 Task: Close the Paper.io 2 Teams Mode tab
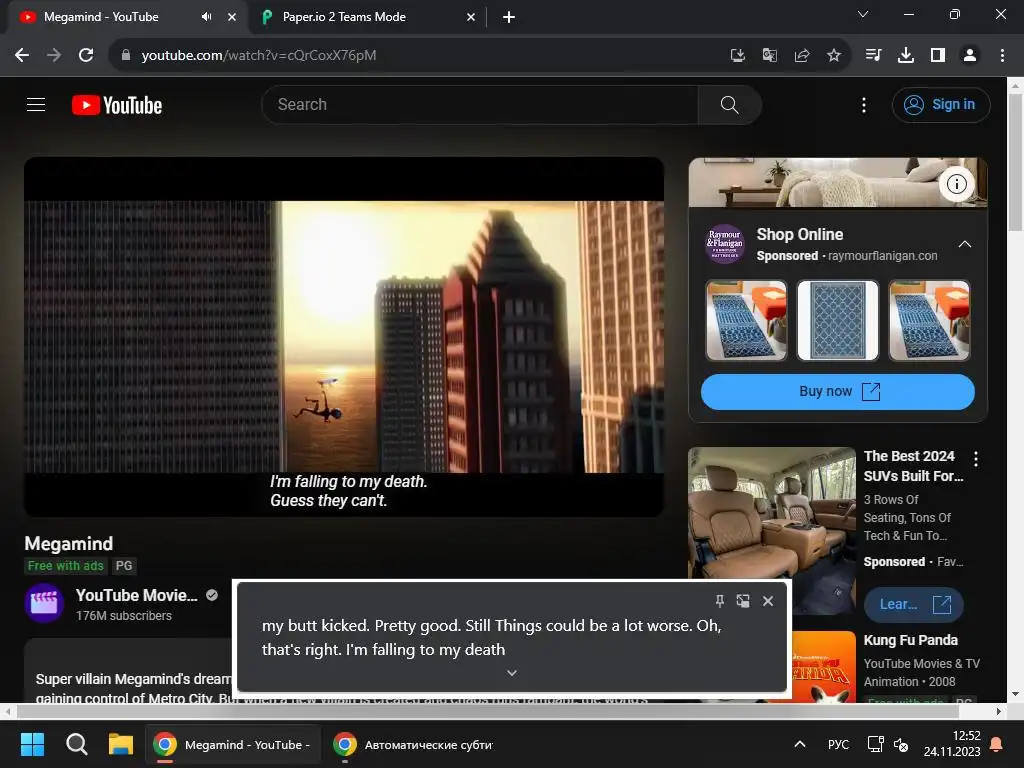[x=471, y=17]
